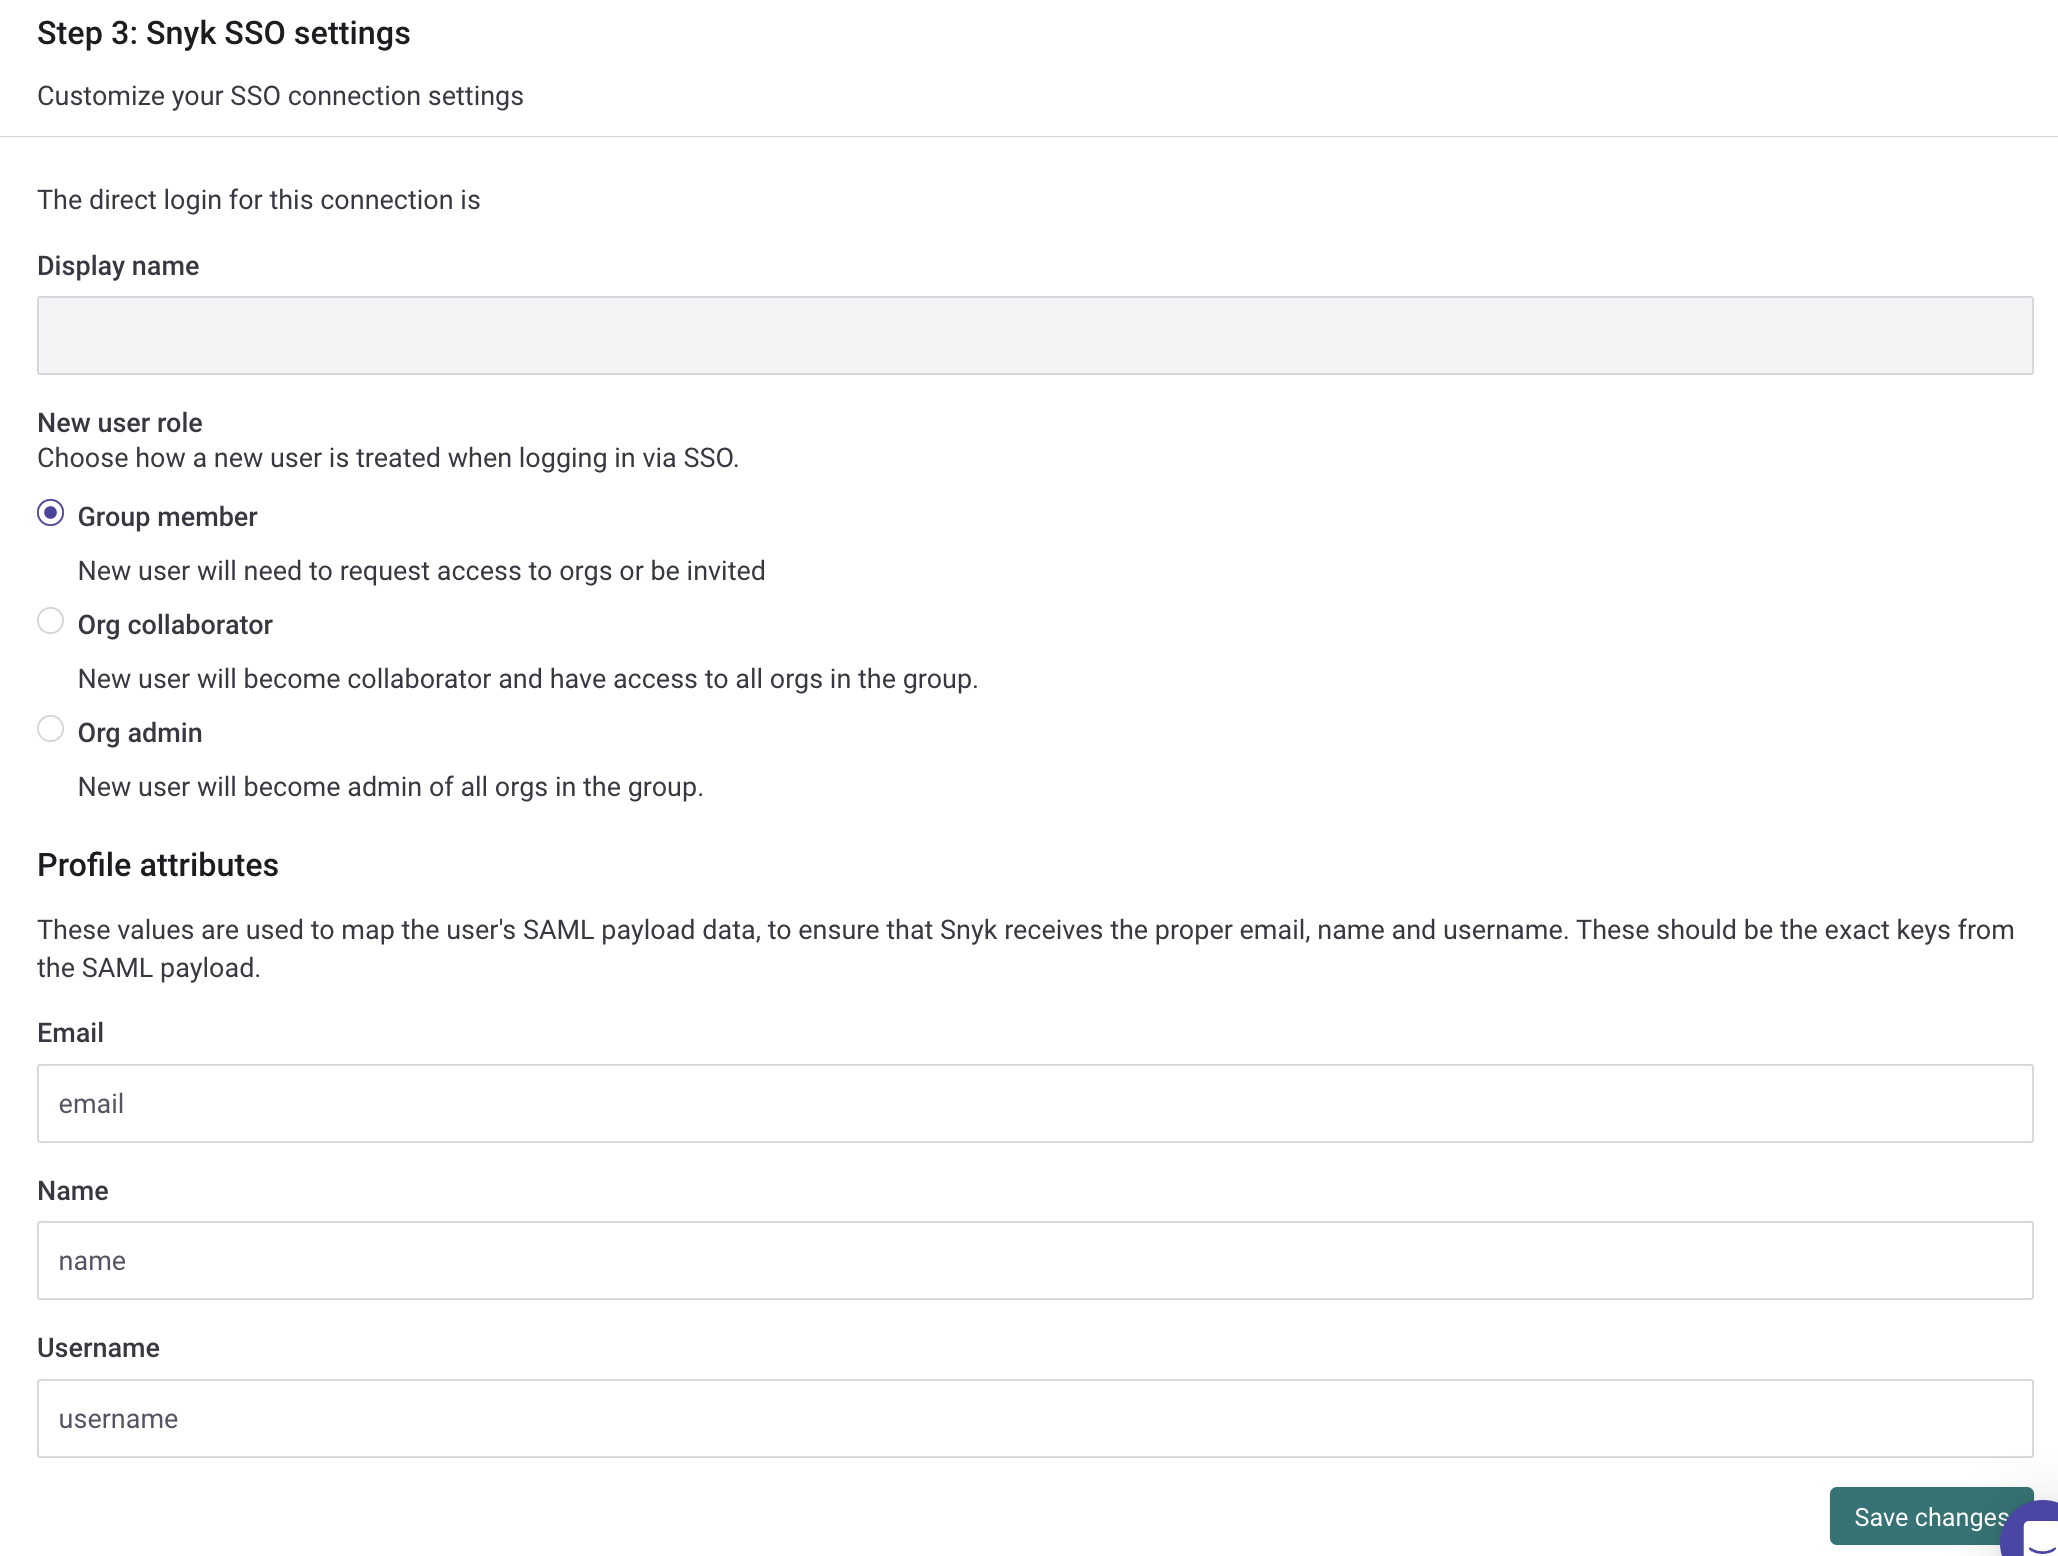Click the Org admin option label
The width and height of the screenshot is (2058, 1556).
(x=140, y=732)
